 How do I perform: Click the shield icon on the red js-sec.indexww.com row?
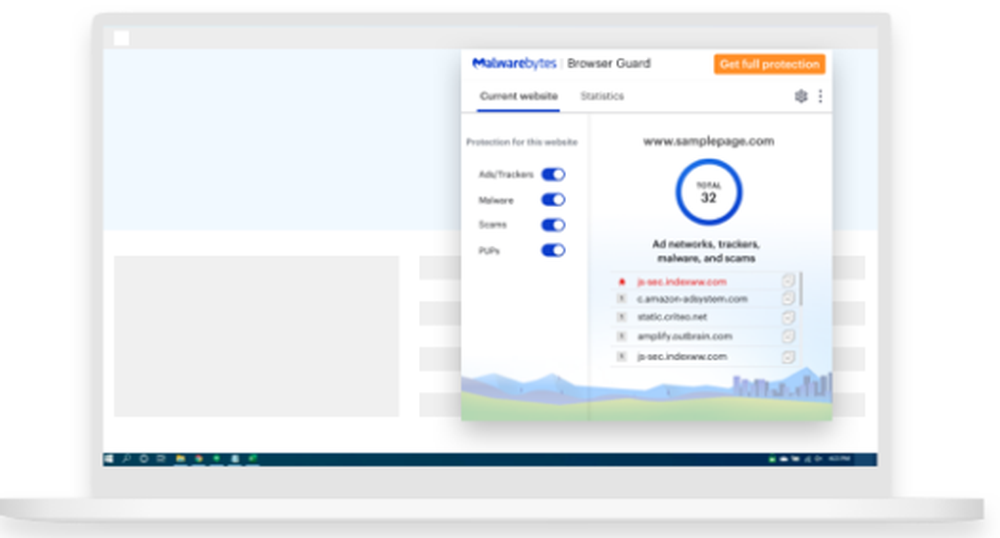pyautogui.click(x=788, y=280)
